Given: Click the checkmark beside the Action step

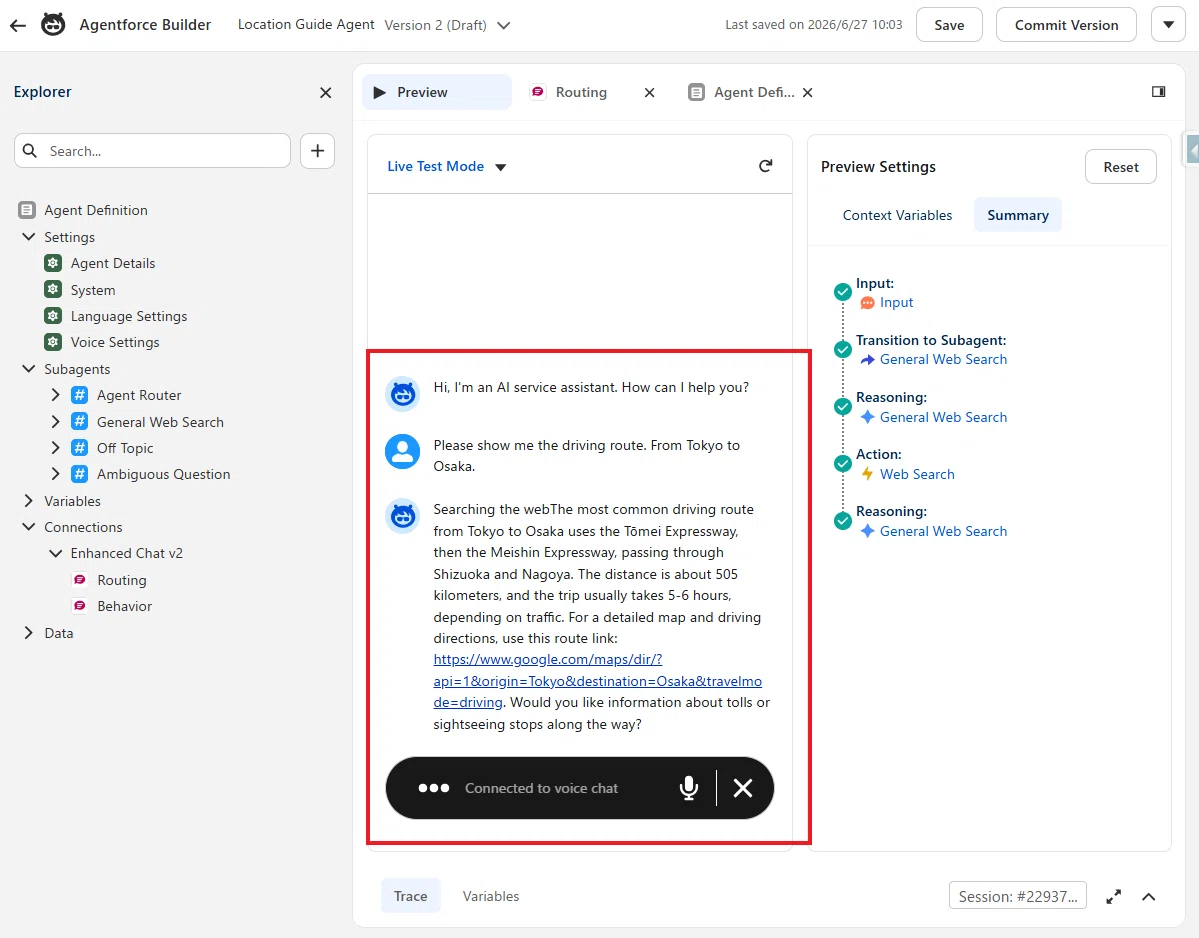Looking at the screenshot, I should [x=843, y=463].
